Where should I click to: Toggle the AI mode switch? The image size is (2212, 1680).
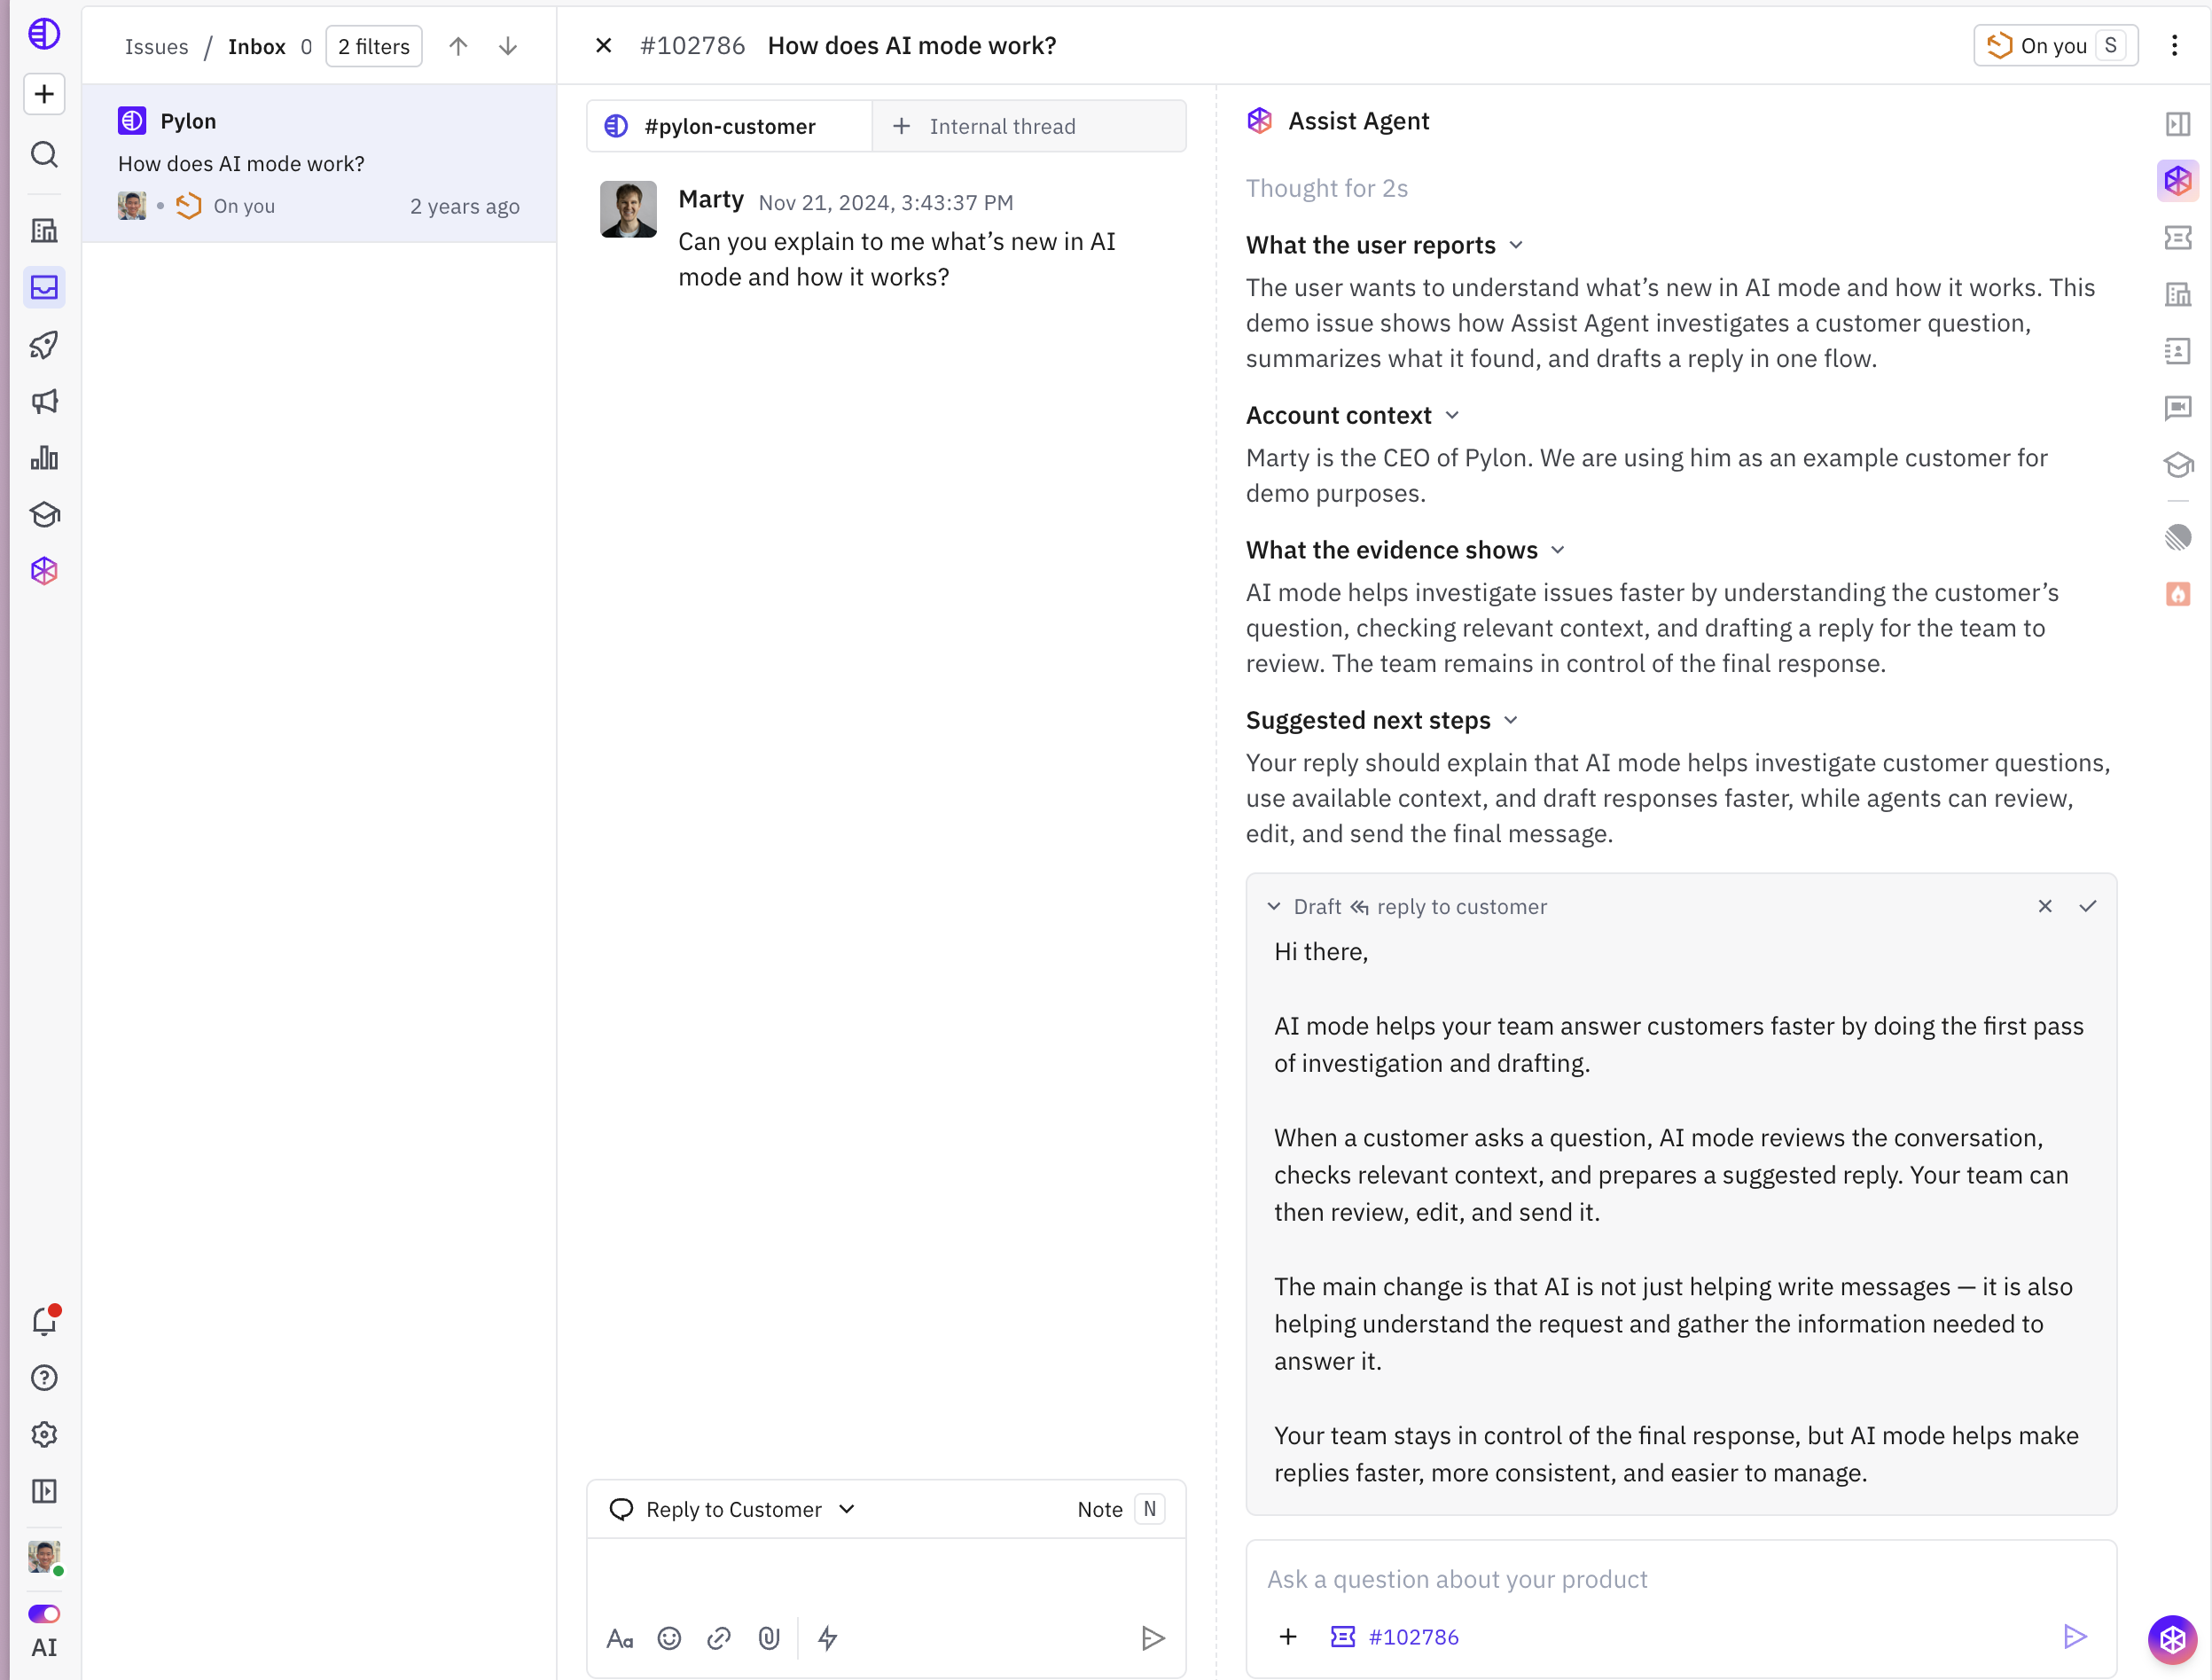click(x=44, y=1614)
